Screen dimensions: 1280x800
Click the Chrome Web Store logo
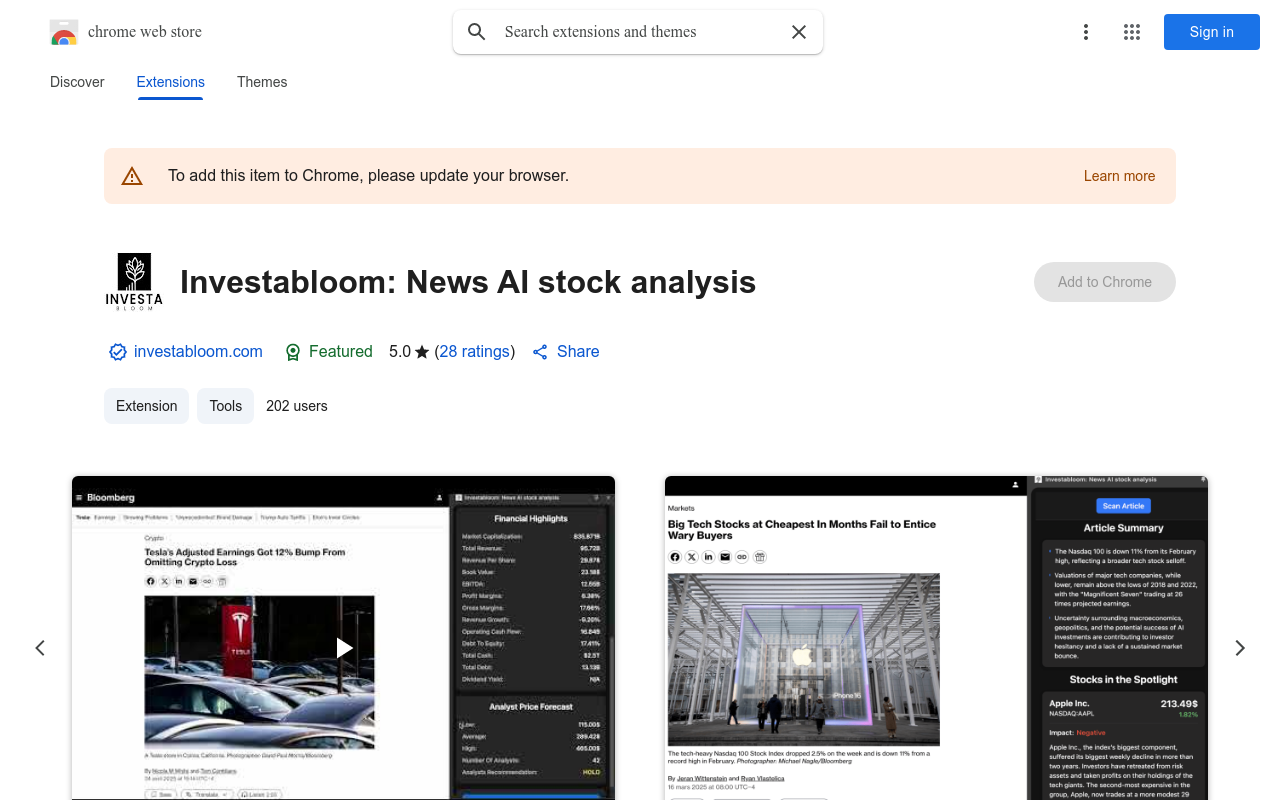(64, 31)
